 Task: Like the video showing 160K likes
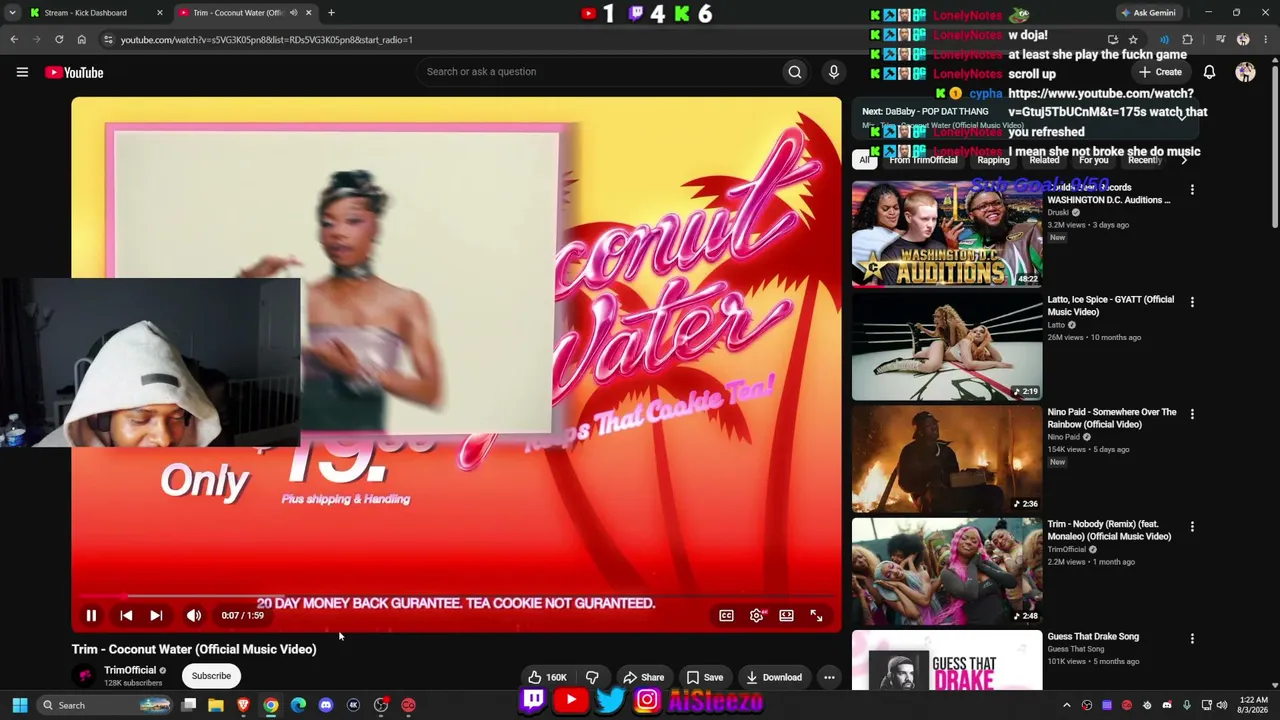(548, 677)
